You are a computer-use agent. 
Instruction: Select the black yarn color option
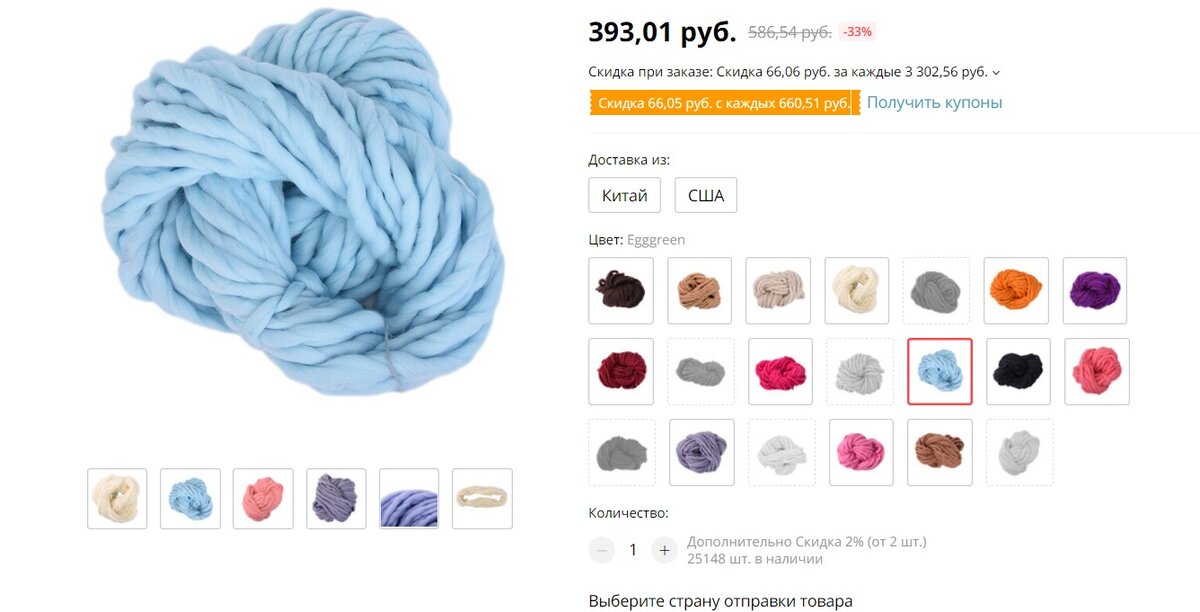[x=1018, y=371]
